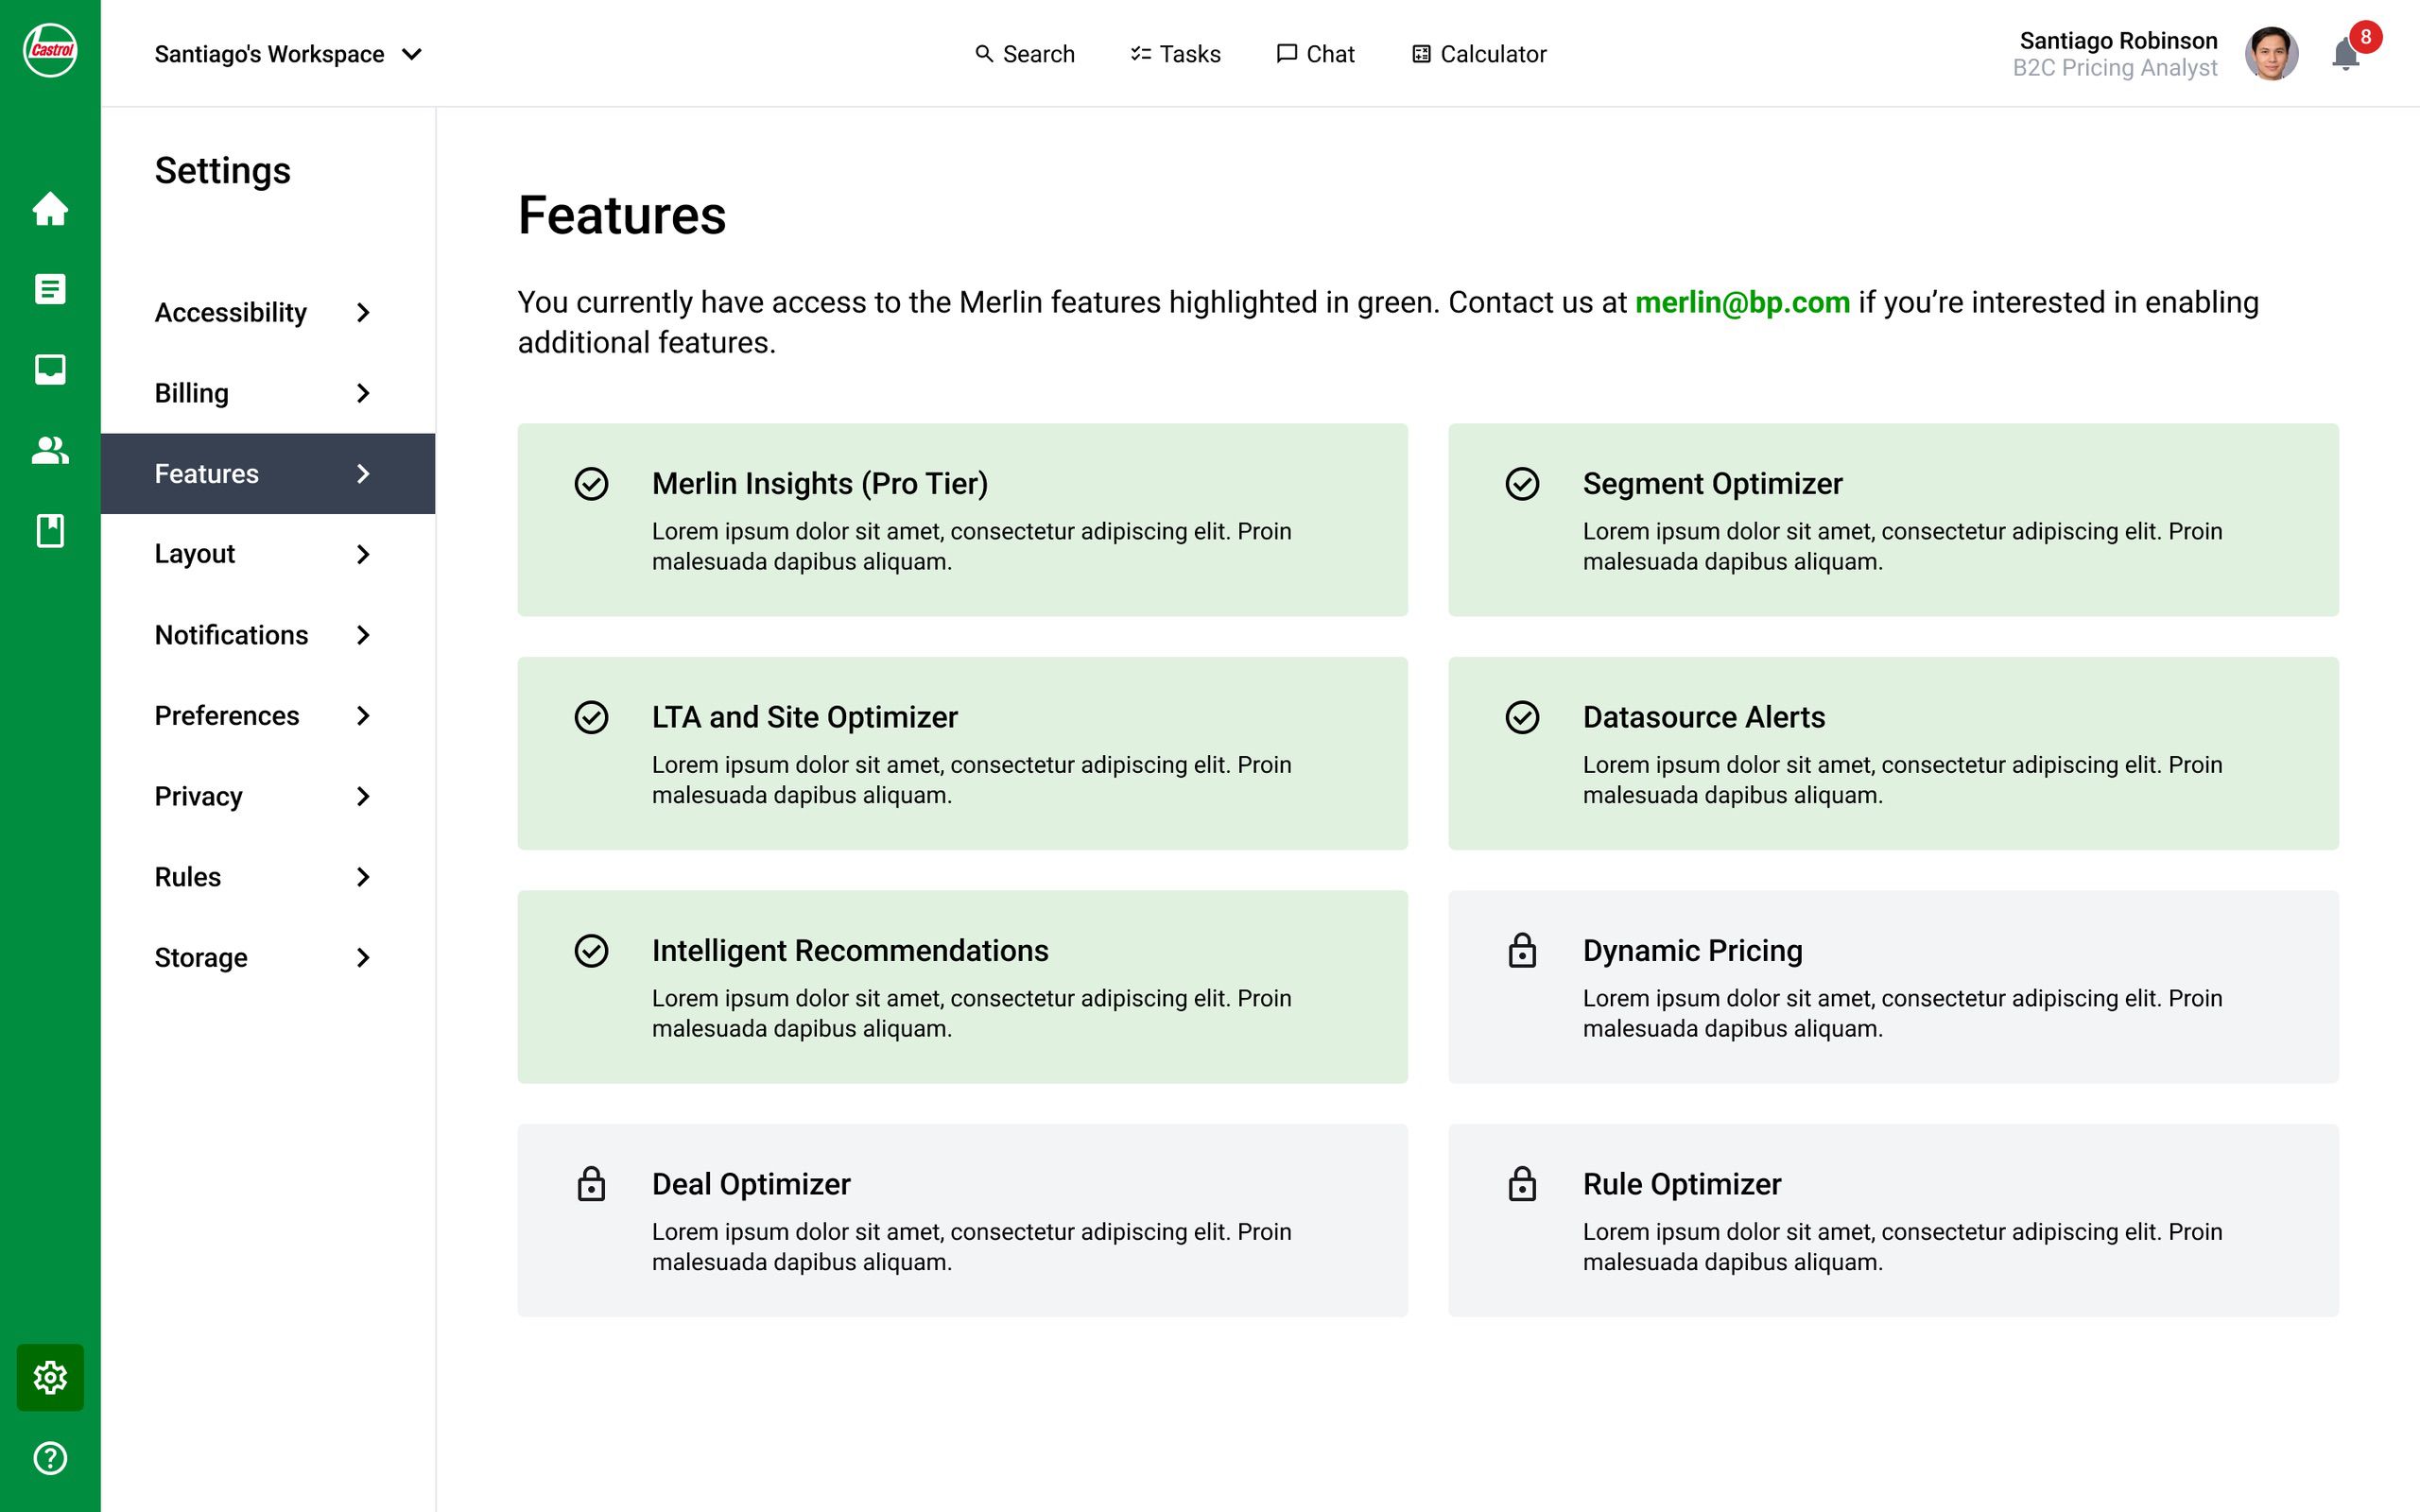Click the Dynamic Pricing title text

[x=1692, y=950]
